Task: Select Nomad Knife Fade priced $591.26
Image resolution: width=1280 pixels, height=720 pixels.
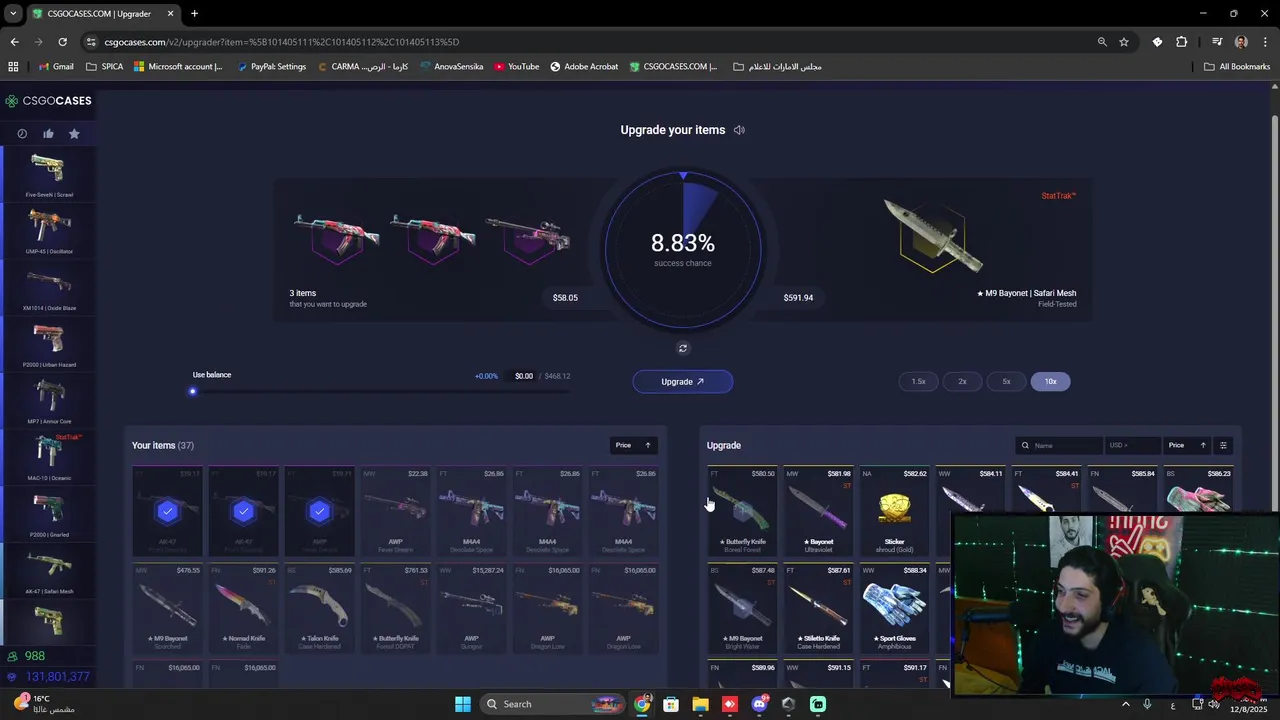Action: [243, 608]
